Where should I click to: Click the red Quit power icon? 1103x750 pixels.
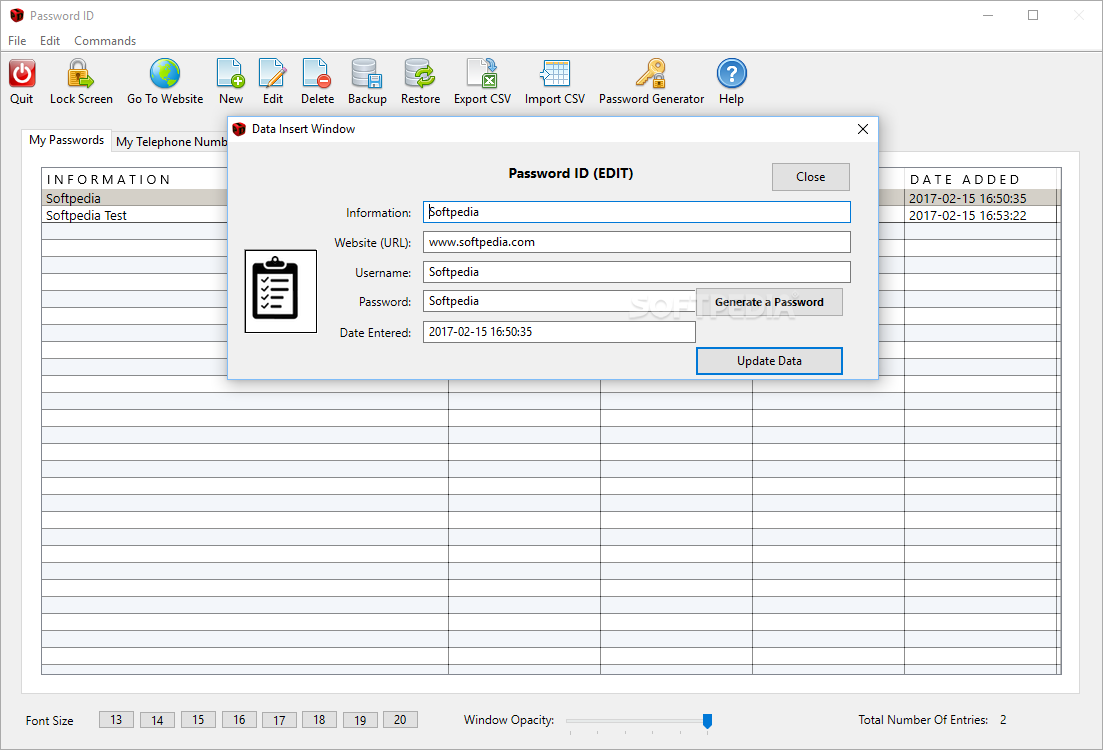(x=22, y=74)
